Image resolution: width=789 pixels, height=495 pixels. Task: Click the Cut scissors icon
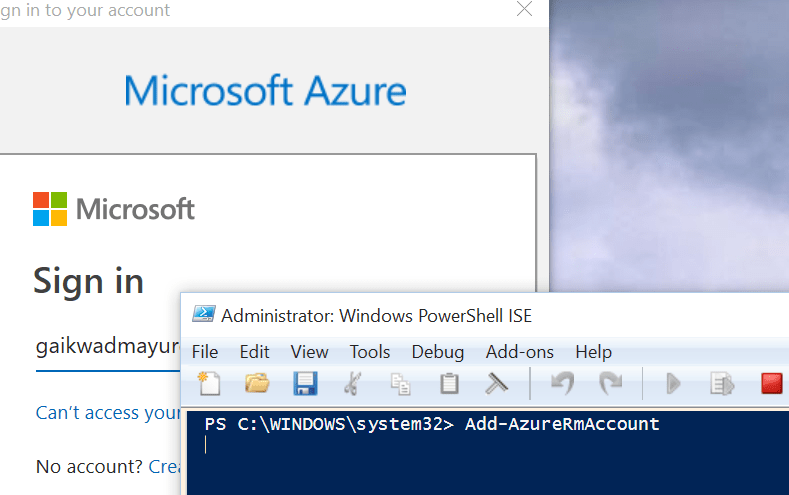tap(353, 384)
